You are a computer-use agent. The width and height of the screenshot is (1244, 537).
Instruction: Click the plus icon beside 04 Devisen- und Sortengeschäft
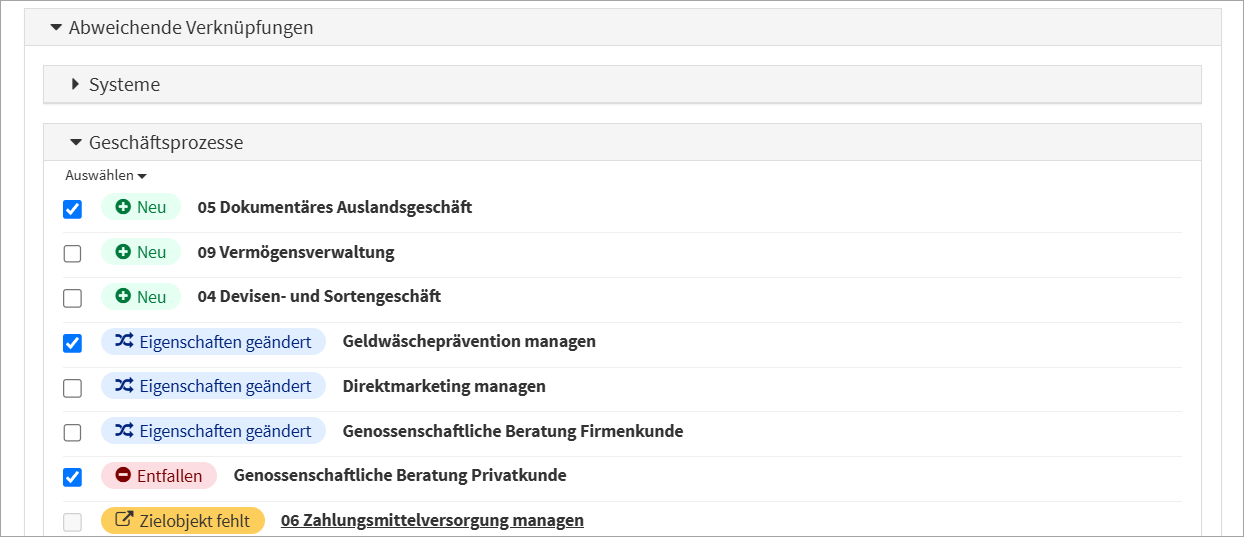pos(124,297)
